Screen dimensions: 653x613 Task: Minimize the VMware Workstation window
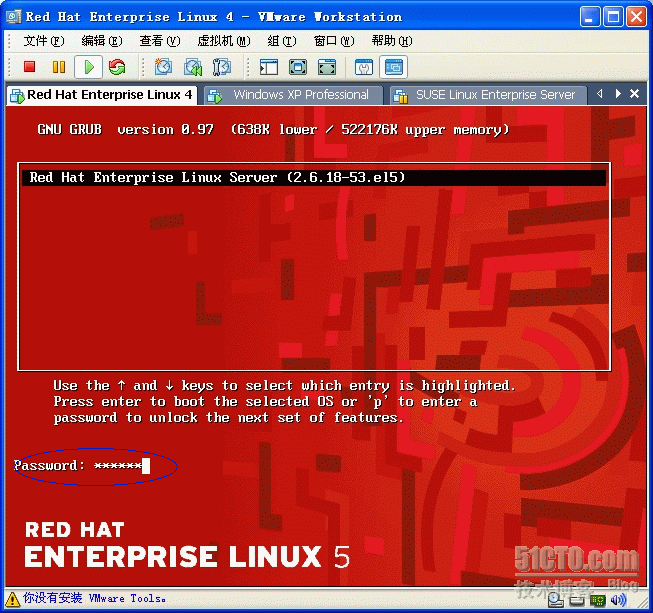point(590,17)
